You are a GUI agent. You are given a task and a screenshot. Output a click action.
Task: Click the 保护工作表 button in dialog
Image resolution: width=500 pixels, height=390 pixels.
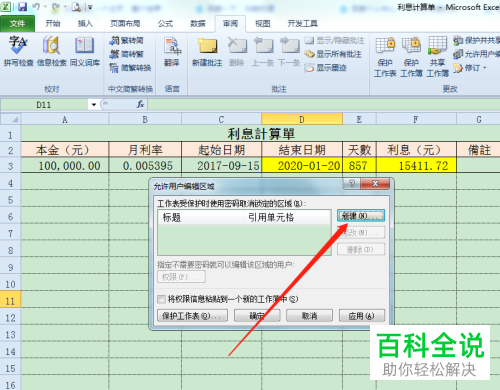tap(192, 316)
